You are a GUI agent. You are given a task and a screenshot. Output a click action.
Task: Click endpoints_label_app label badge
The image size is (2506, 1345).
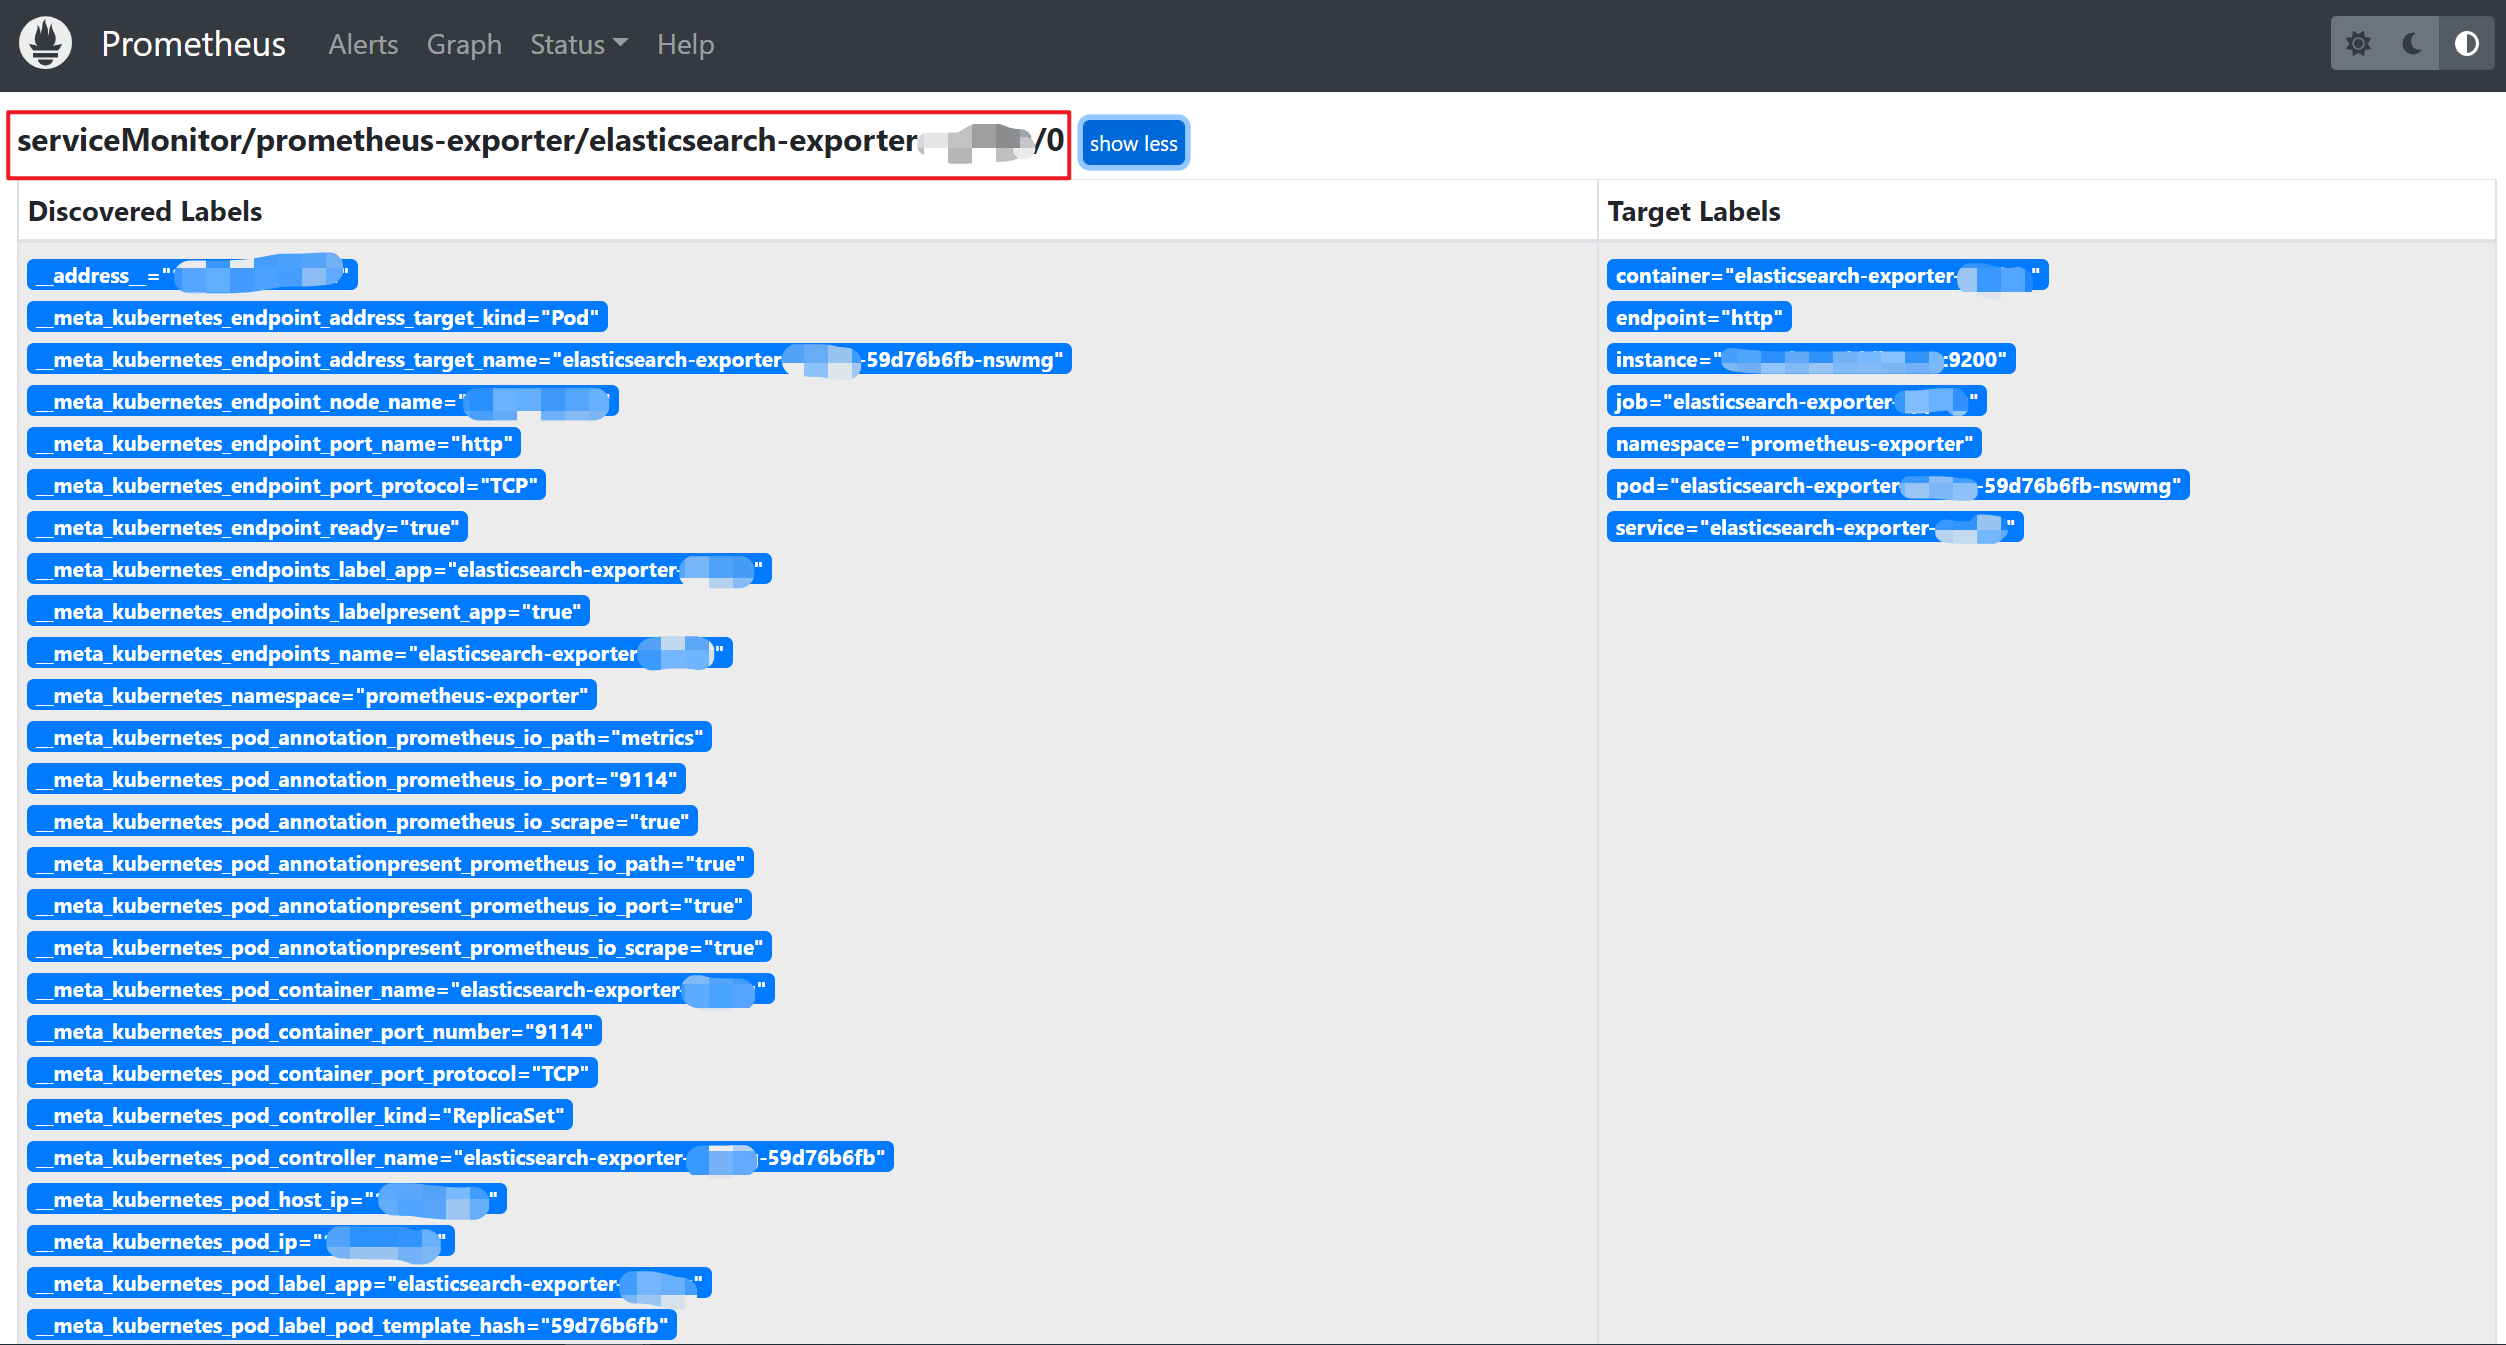coord(399,569)
